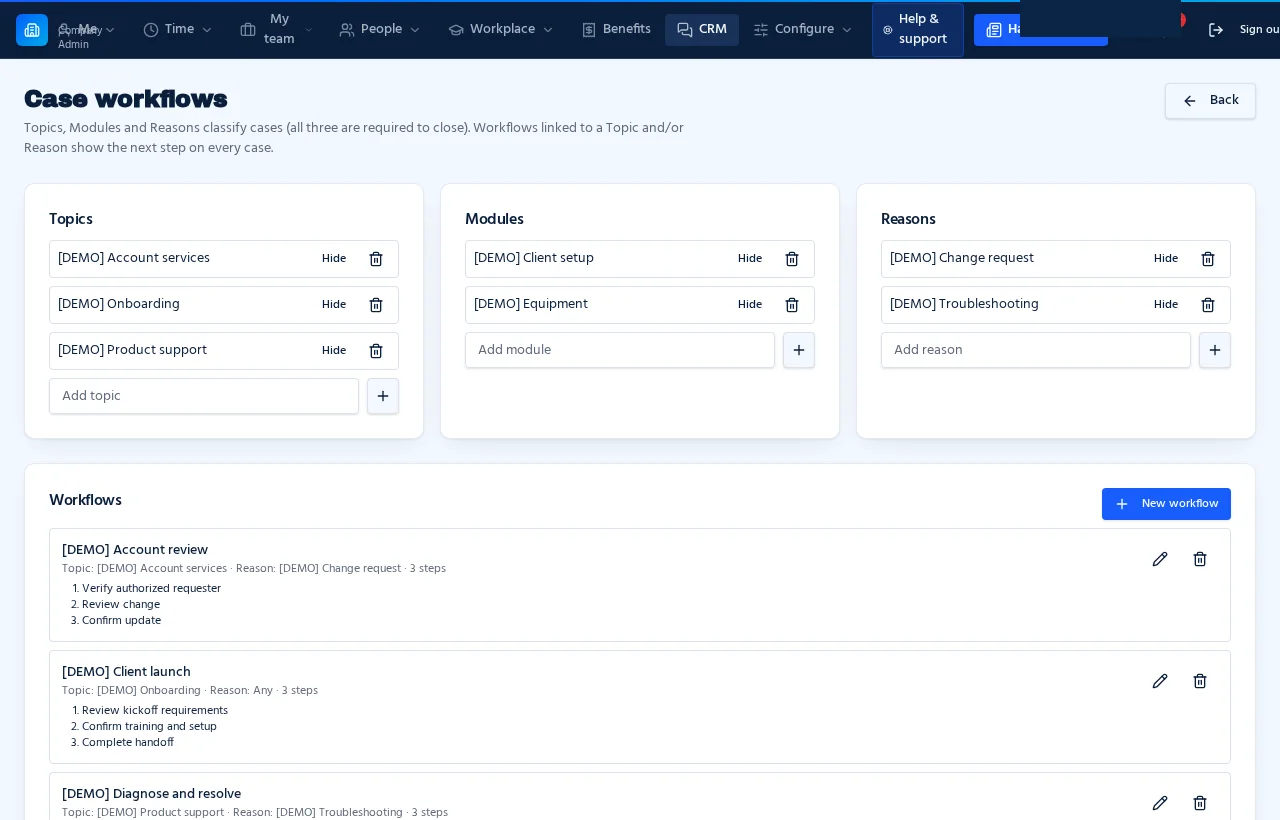1280x820 pixels.
Task: Hide the Troubleshooting reason
Action: coord(1166,305)
